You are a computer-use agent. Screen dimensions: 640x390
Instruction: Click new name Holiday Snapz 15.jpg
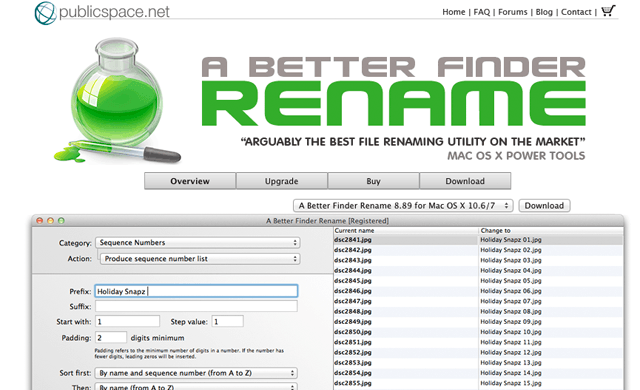coord(511,383)
